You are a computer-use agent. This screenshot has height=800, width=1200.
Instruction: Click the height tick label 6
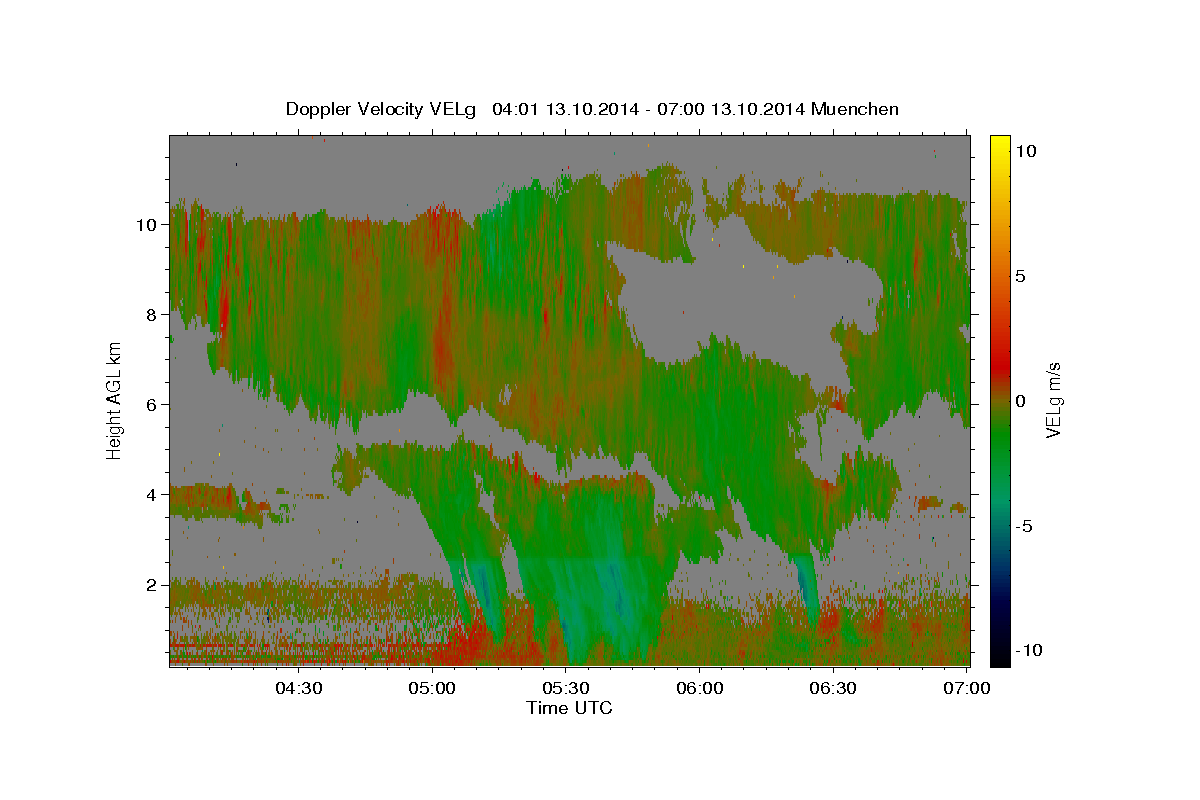tap(154, 404)
